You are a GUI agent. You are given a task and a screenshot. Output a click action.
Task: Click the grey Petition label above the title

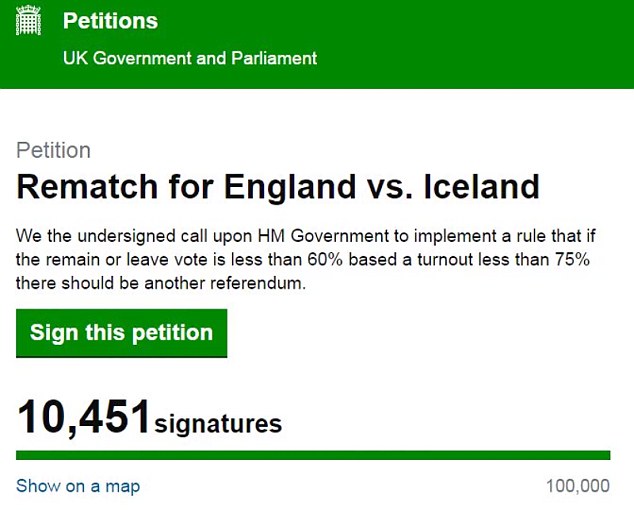(x=54, y=150)
